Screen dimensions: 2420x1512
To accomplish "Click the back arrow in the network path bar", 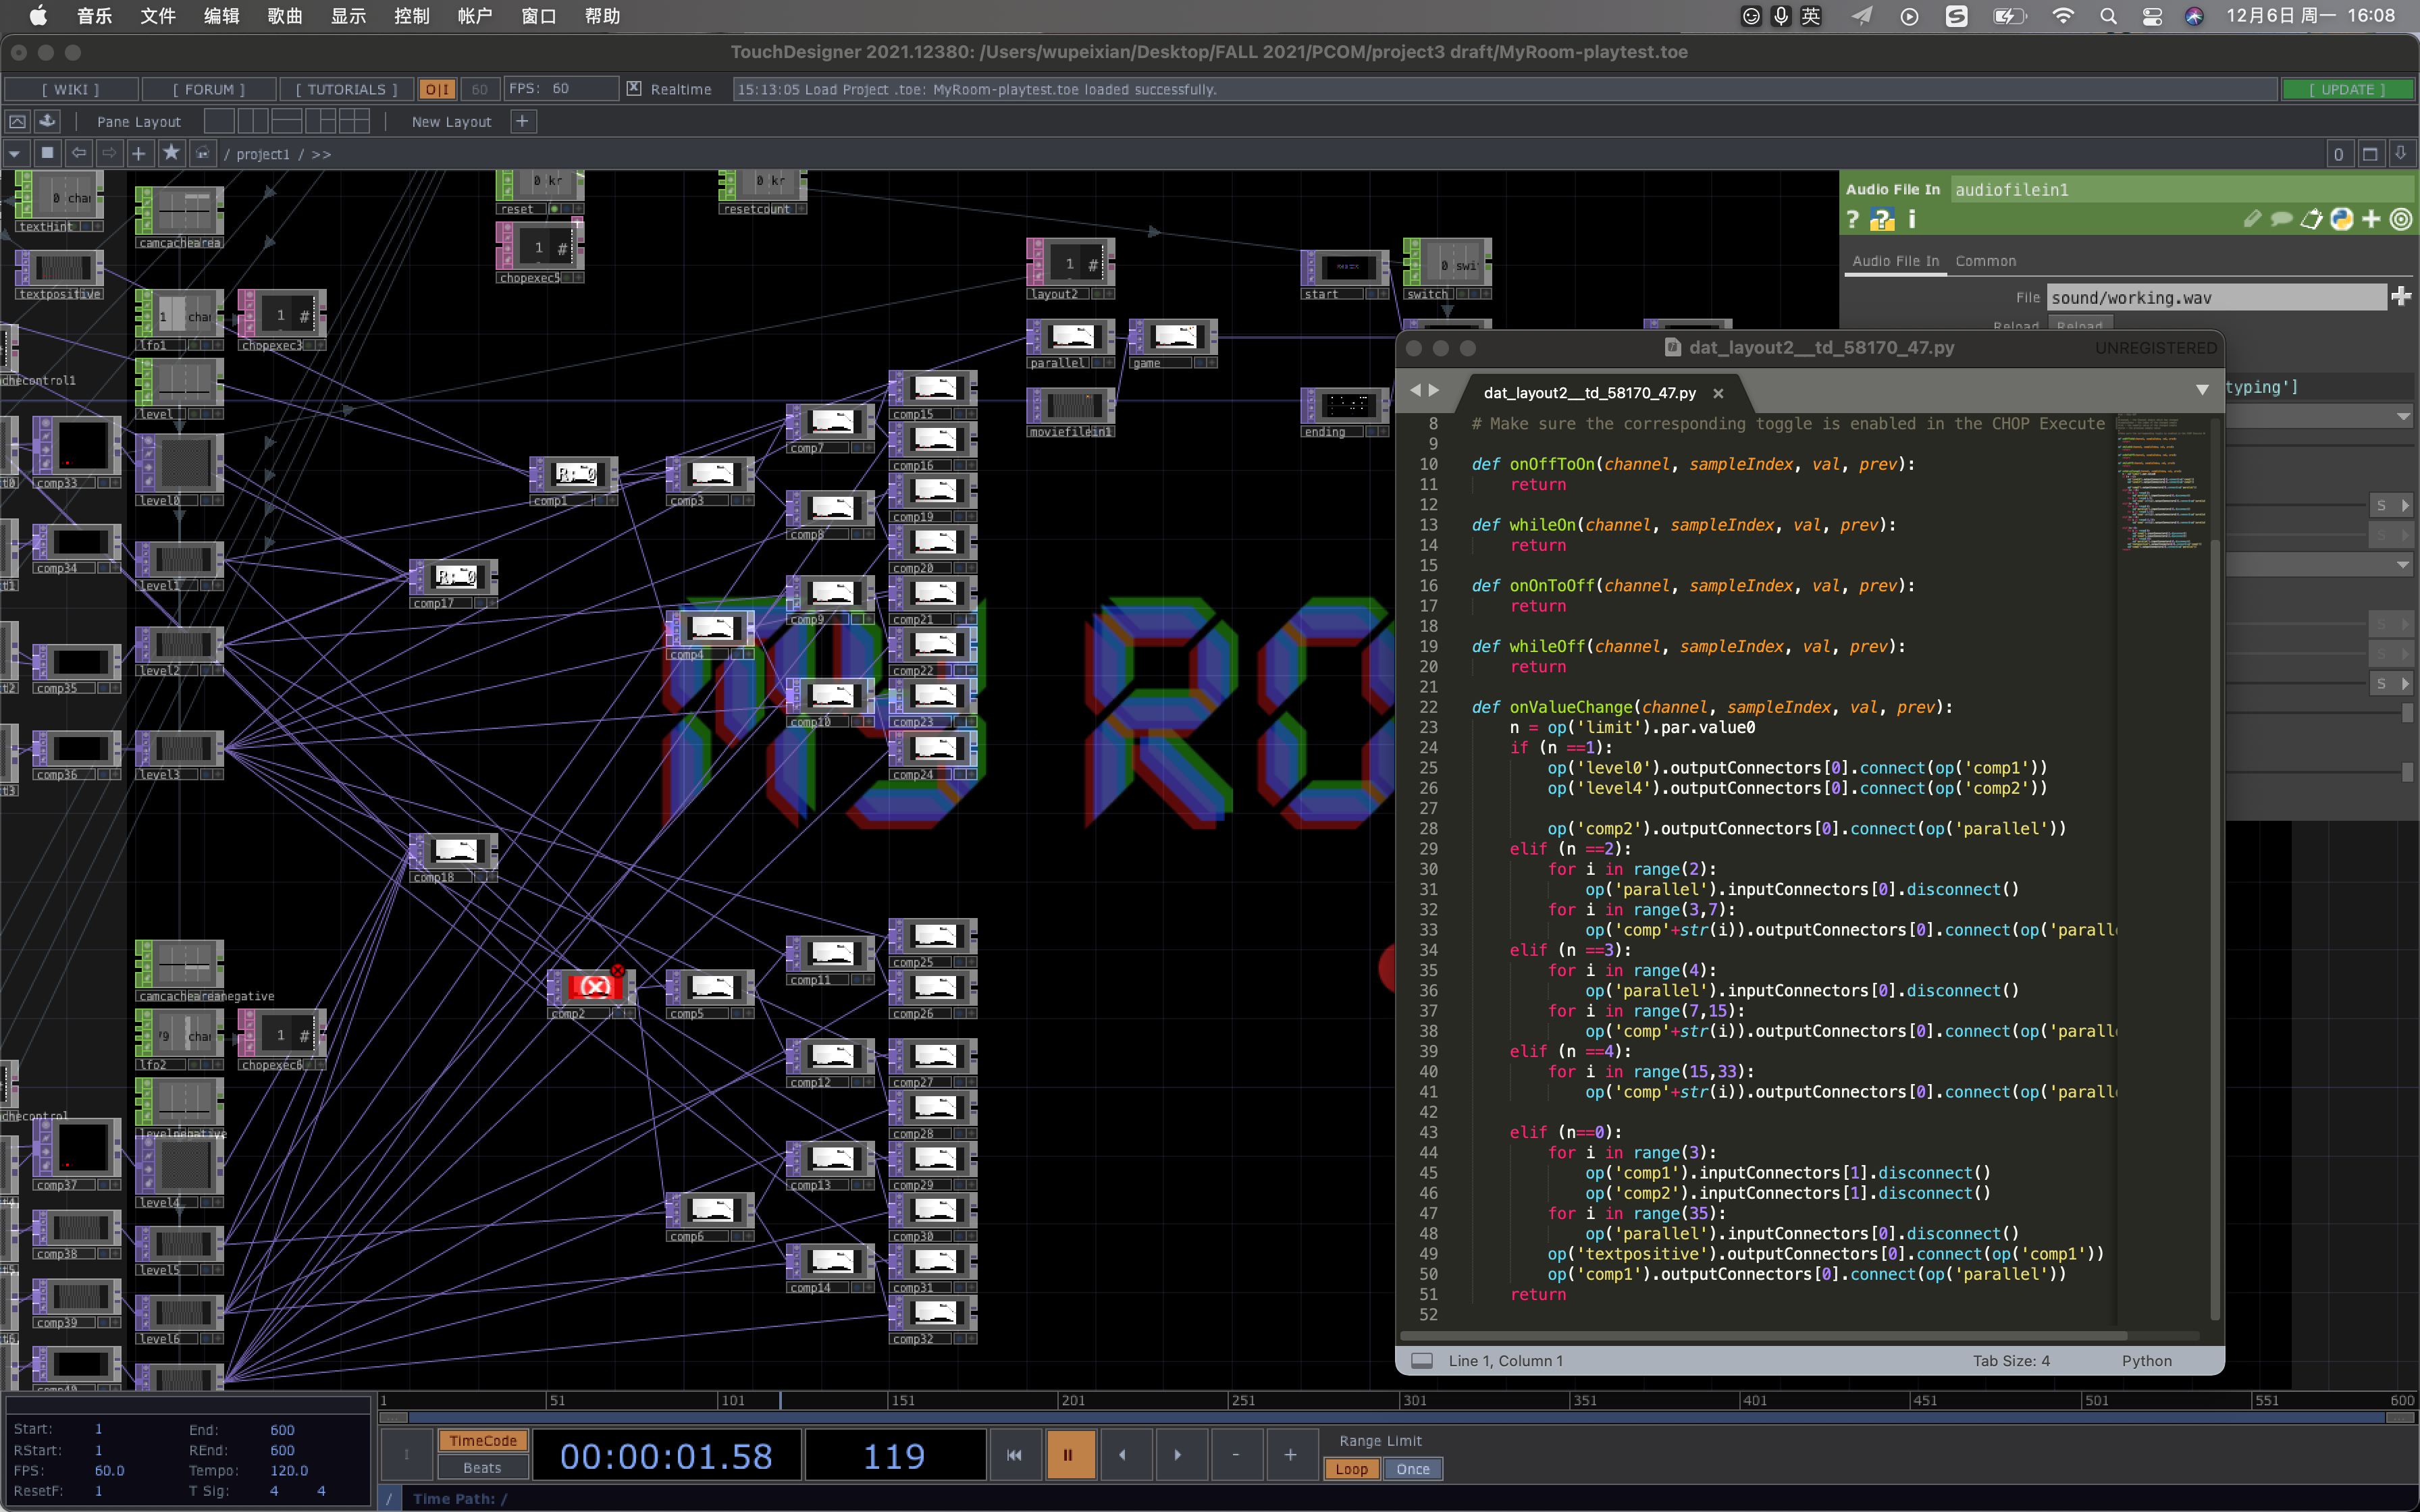I will (x=78, y=153).
